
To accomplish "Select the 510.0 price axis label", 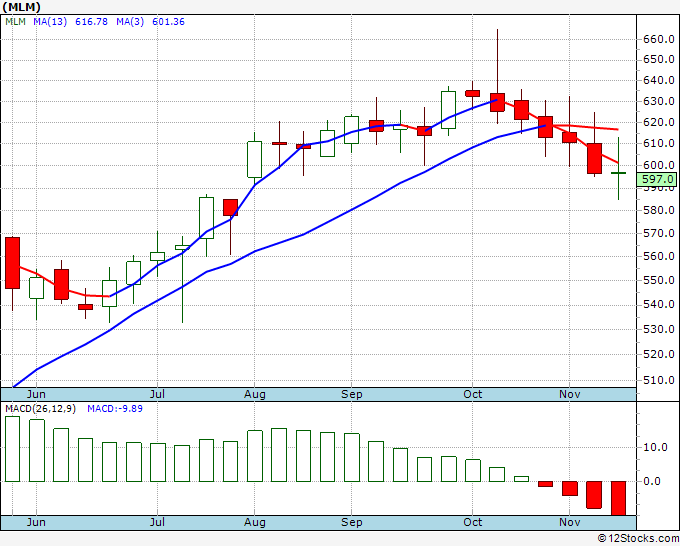I will 659,380.
